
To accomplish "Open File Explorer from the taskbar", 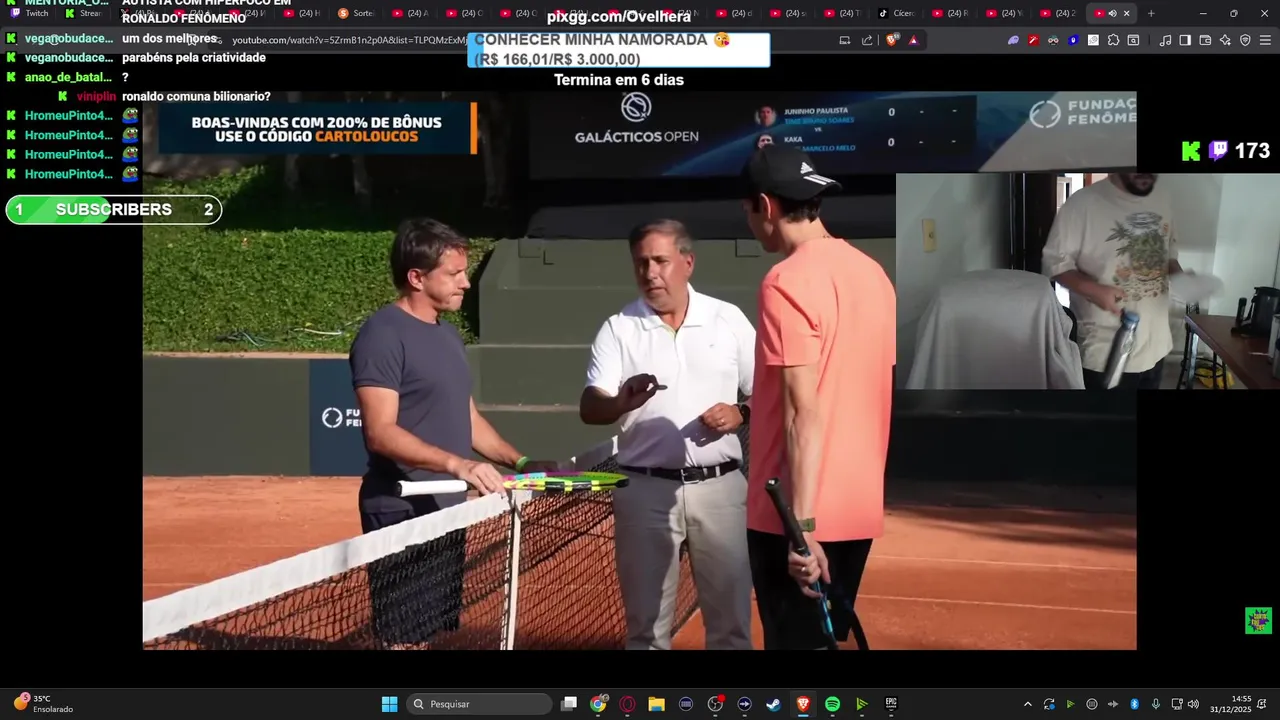I will (x=656, y=704).
